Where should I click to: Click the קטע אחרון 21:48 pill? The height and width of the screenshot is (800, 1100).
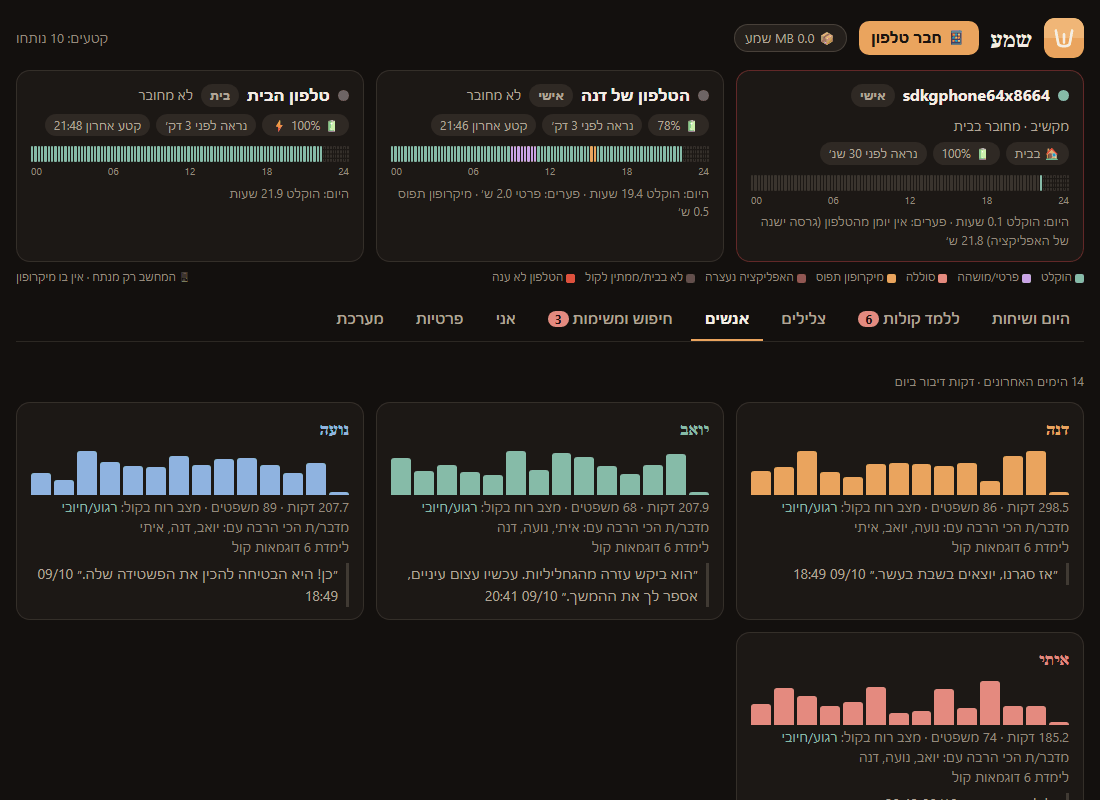98,126
